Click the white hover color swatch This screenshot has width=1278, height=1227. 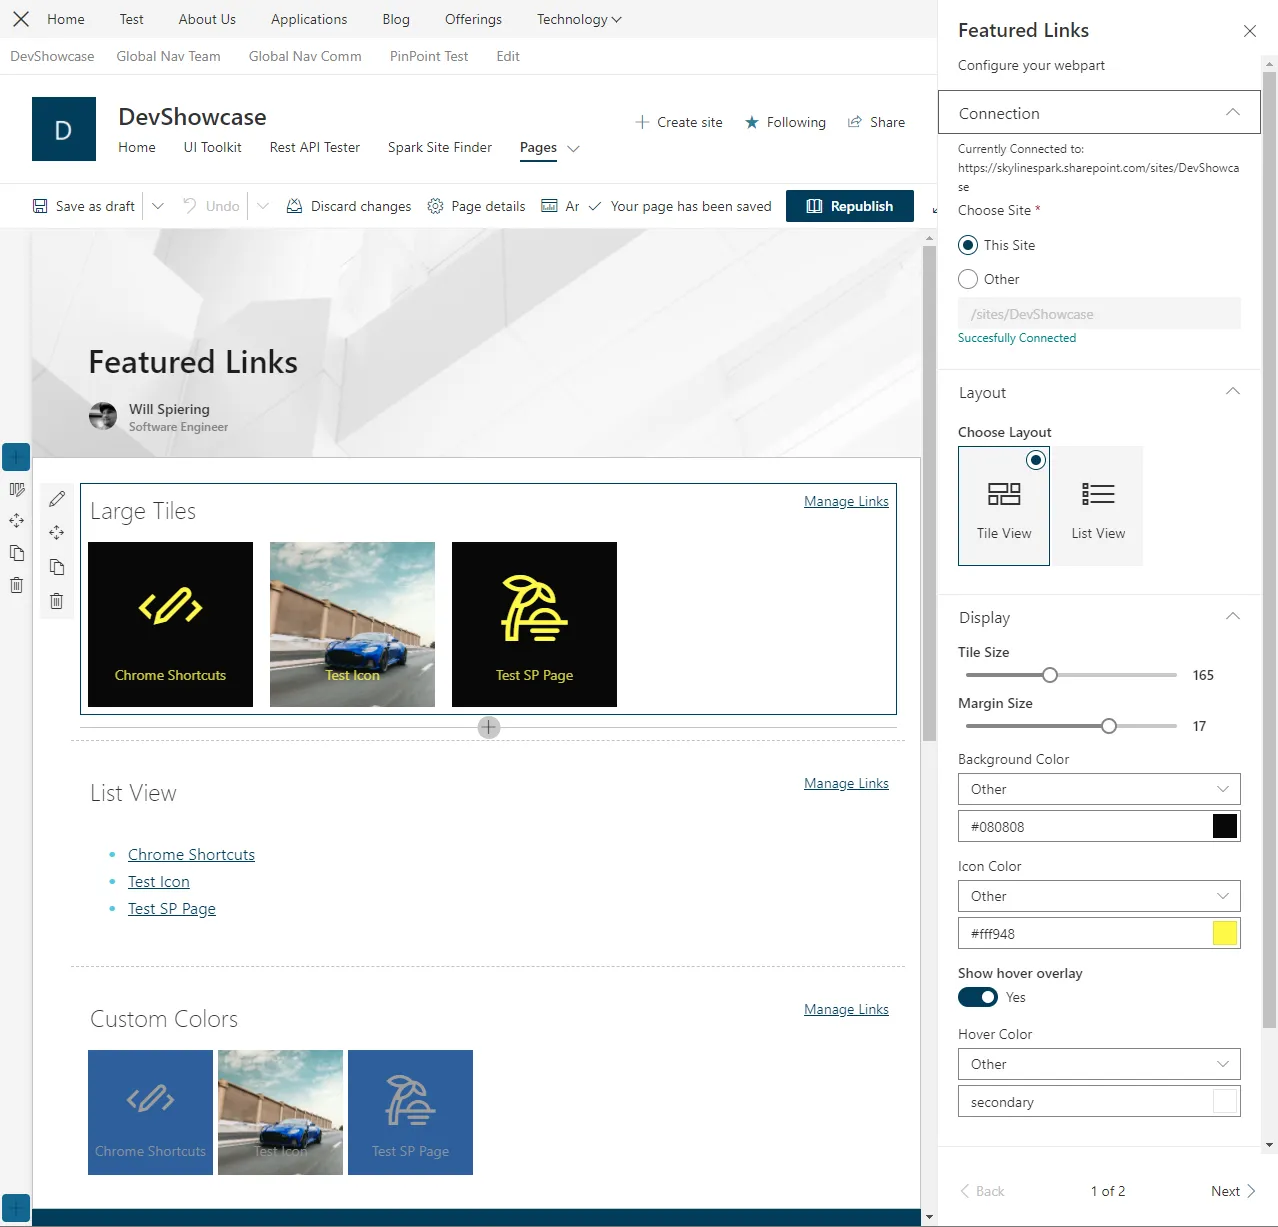pyautogui.click(x=1225, y=1101)
